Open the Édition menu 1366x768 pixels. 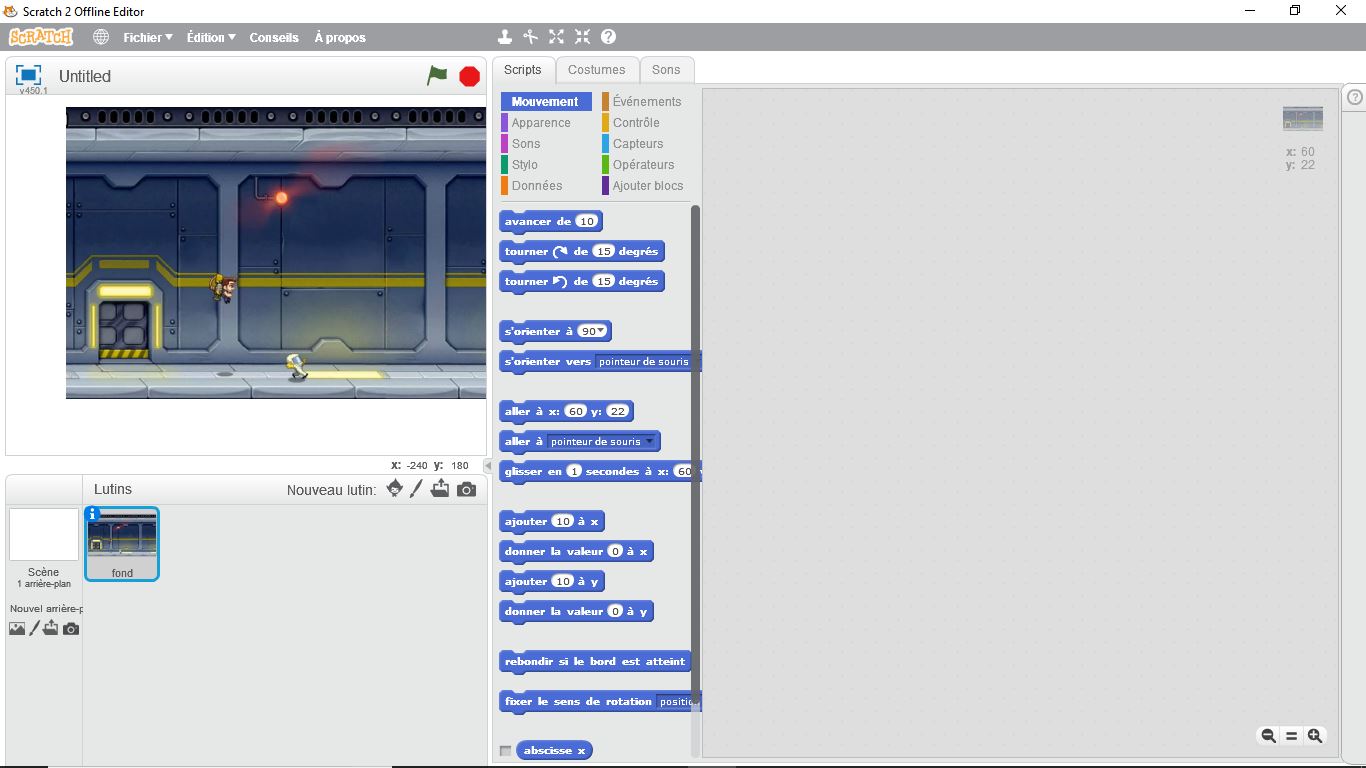point(211,37)
